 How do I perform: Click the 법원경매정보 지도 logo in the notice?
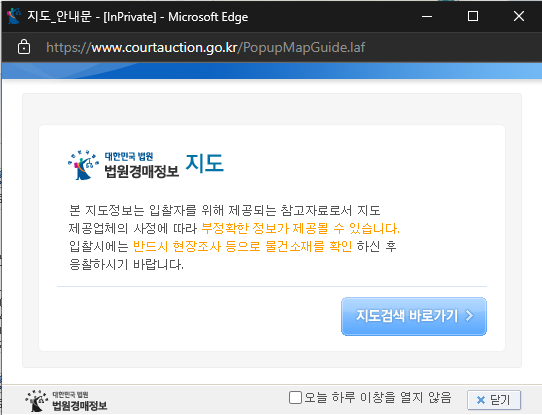(x=146, y=165)
